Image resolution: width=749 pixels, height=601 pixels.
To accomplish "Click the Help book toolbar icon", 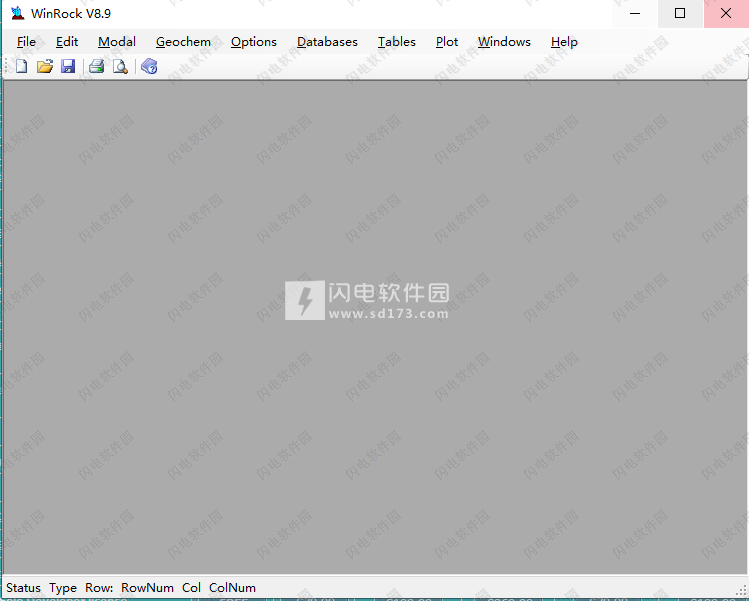I will pyautogui.click(x=150, y=66).
